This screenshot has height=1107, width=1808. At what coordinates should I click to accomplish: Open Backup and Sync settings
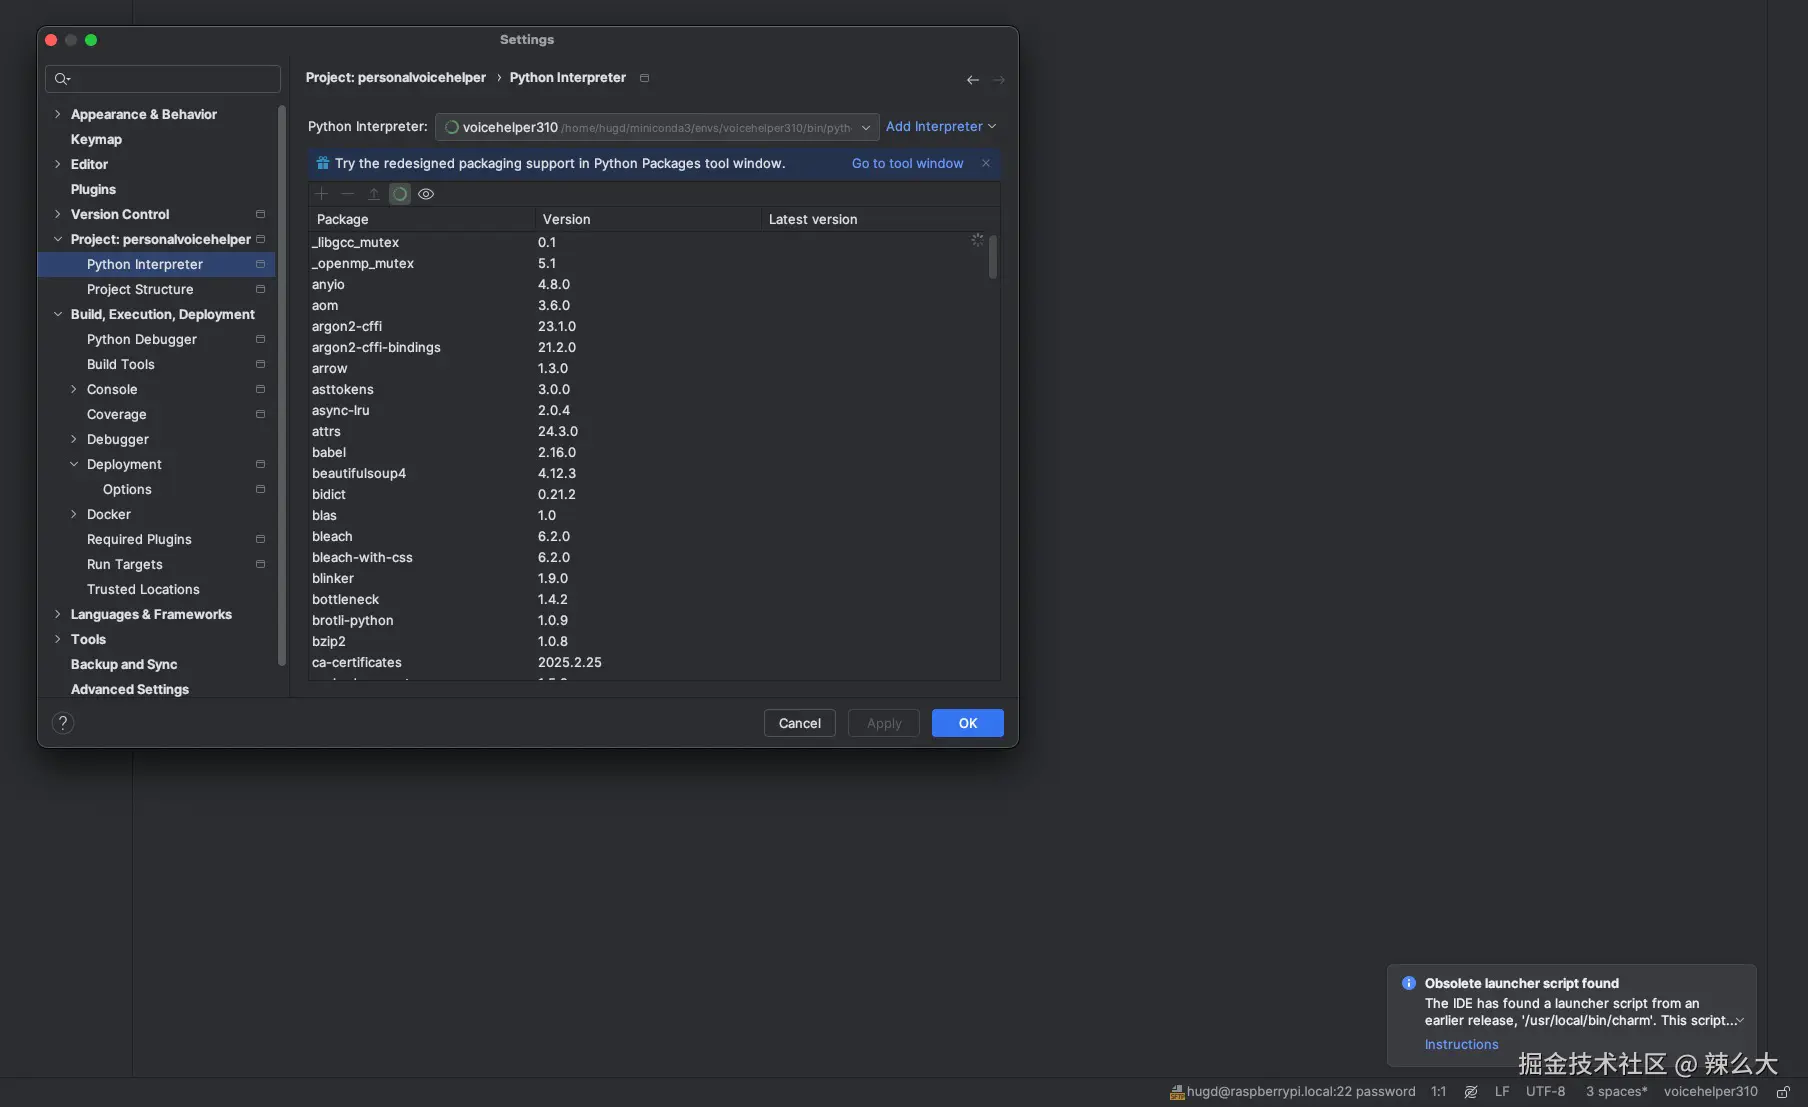124,664
